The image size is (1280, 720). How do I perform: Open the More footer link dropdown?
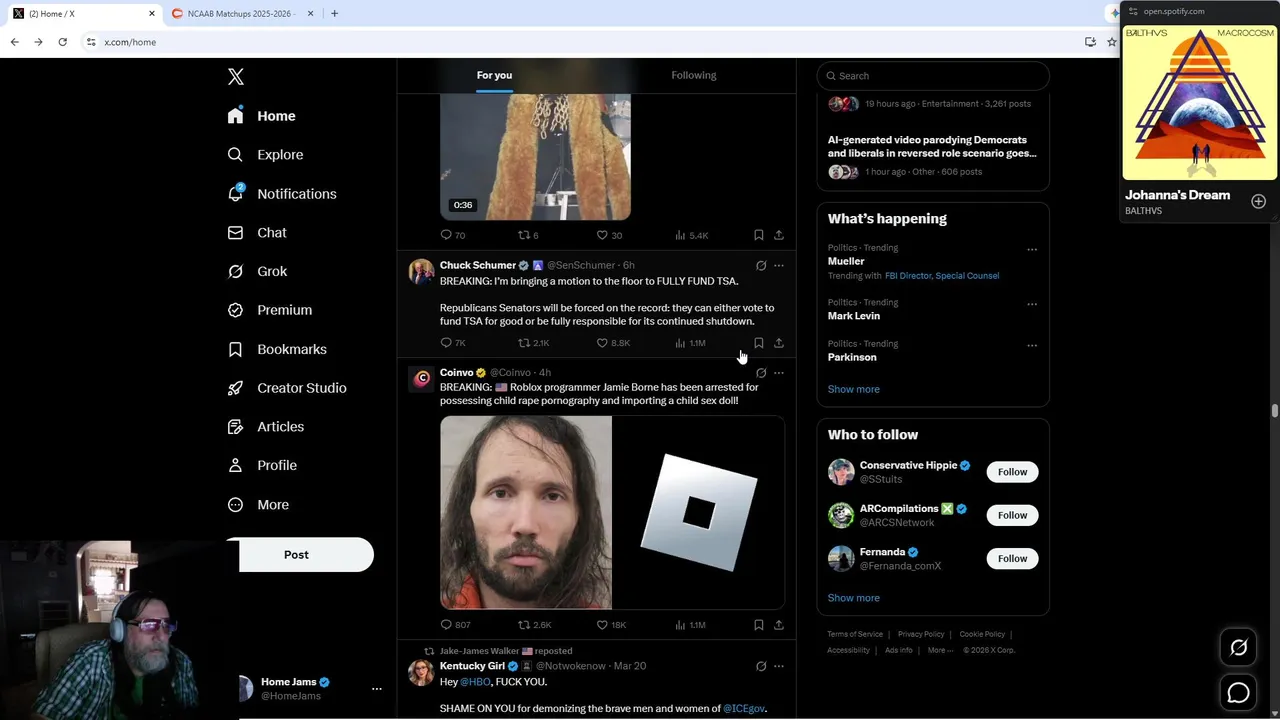tap(939, 650)
